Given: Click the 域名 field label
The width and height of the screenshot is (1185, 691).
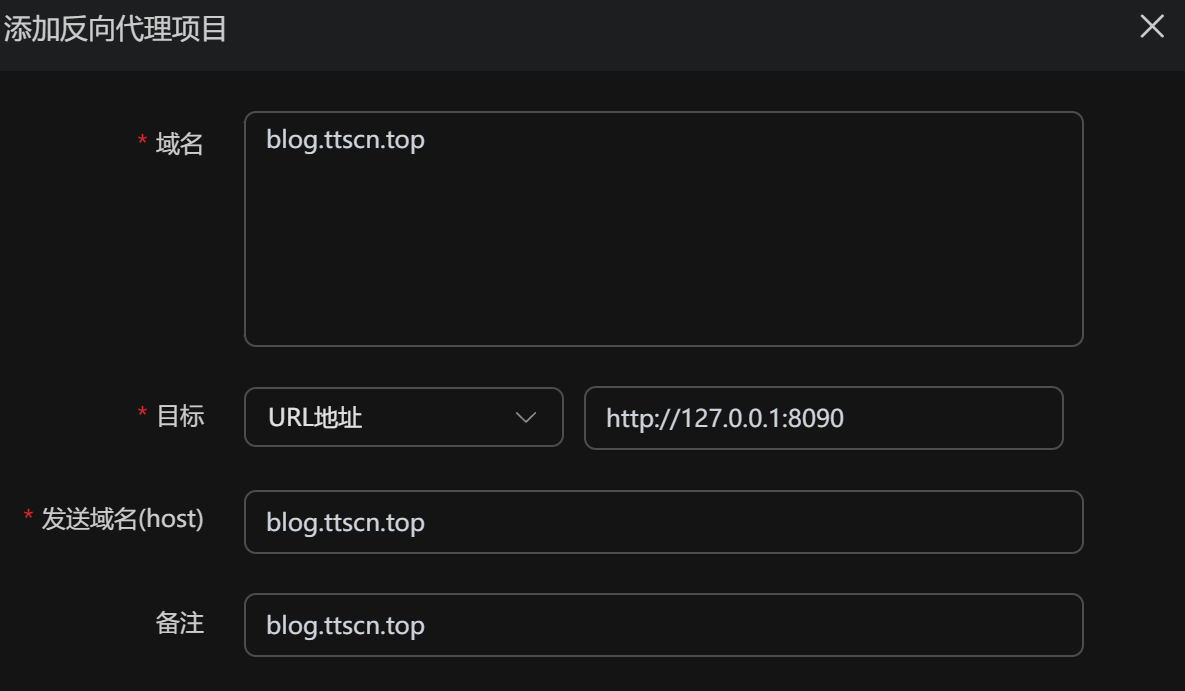Looking at the screenshot, I should point(180,144).
